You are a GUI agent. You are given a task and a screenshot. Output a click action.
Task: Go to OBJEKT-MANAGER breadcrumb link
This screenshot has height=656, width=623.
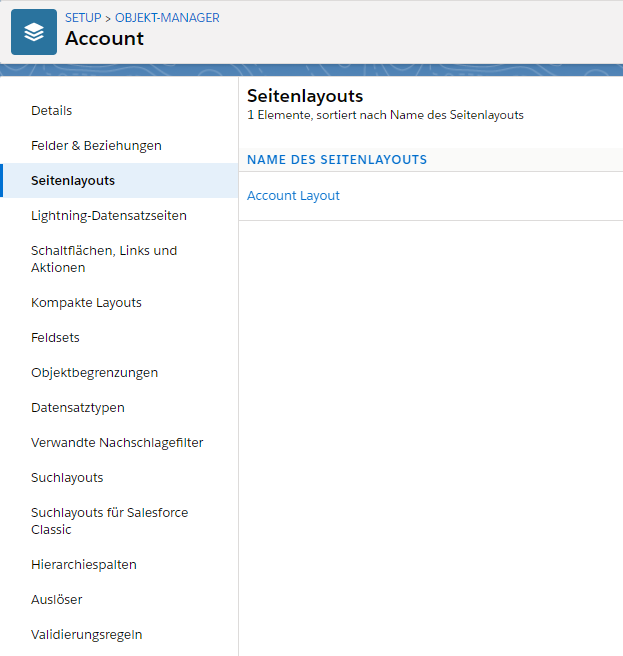click(x=167, y=18)
